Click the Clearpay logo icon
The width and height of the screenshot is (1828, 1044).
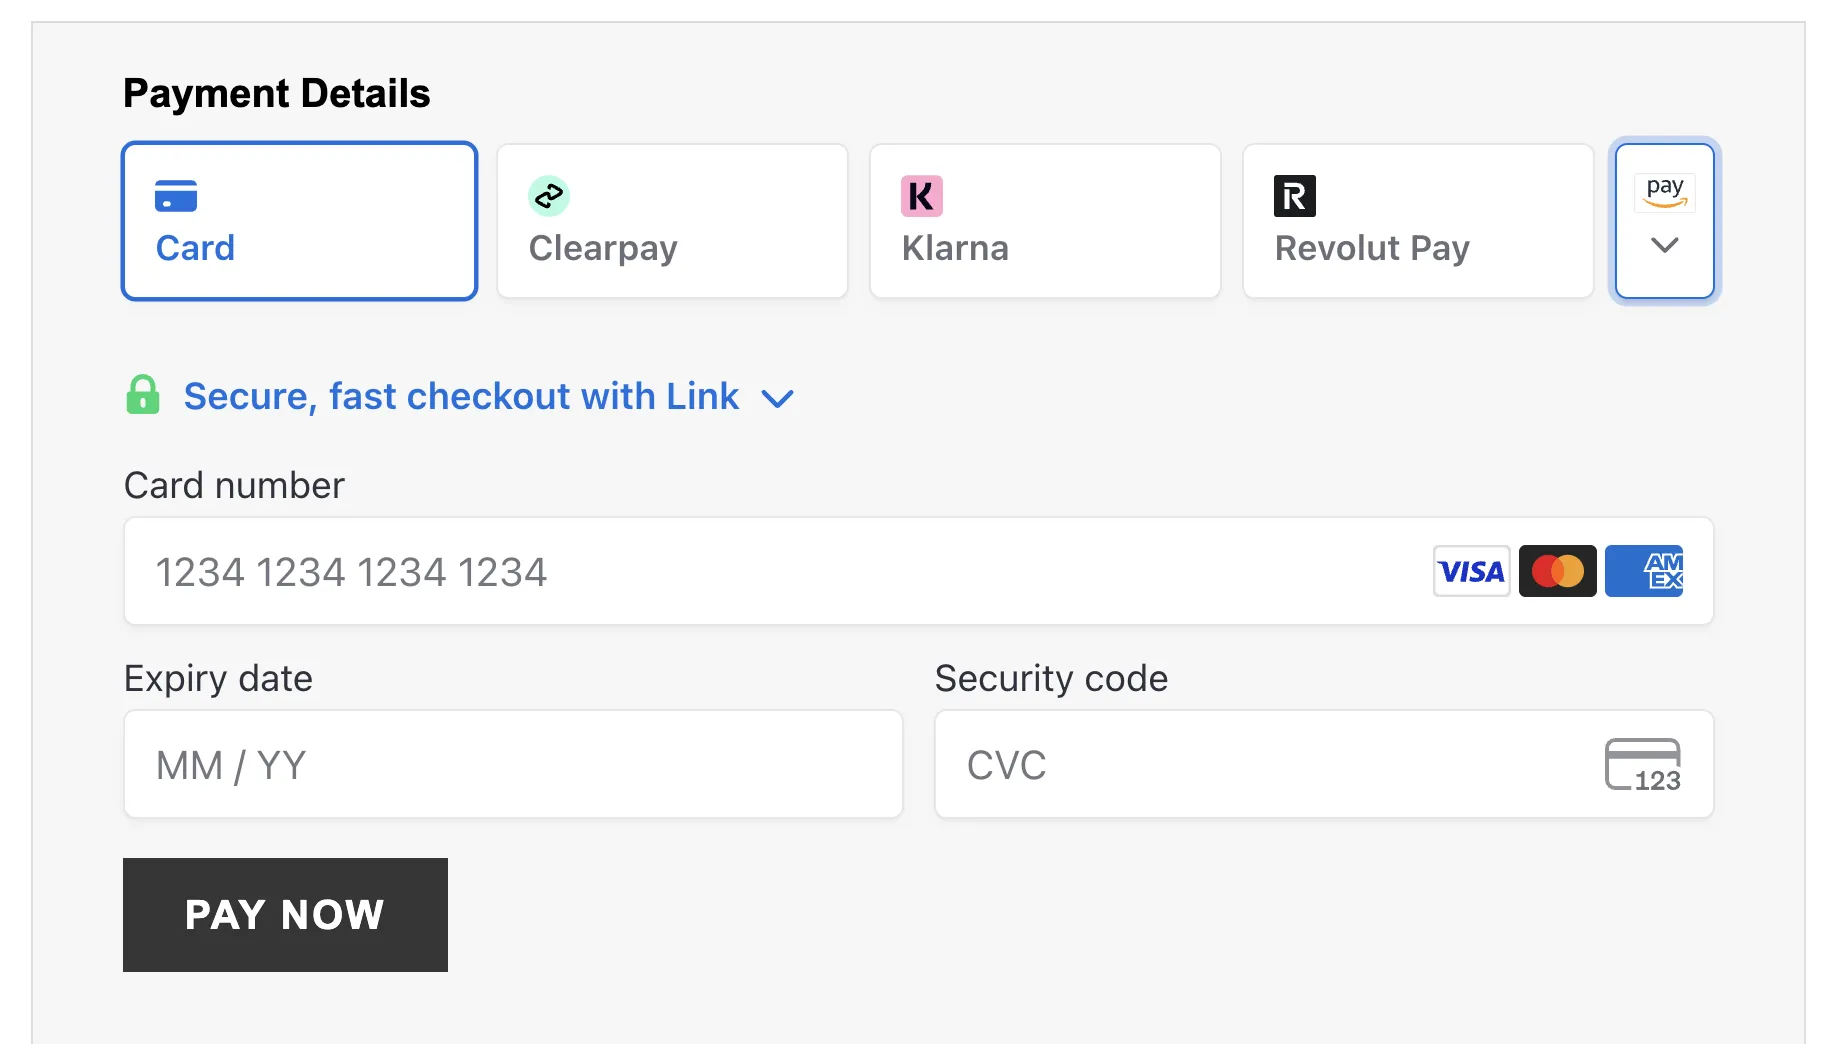click(x=548, y=197)
